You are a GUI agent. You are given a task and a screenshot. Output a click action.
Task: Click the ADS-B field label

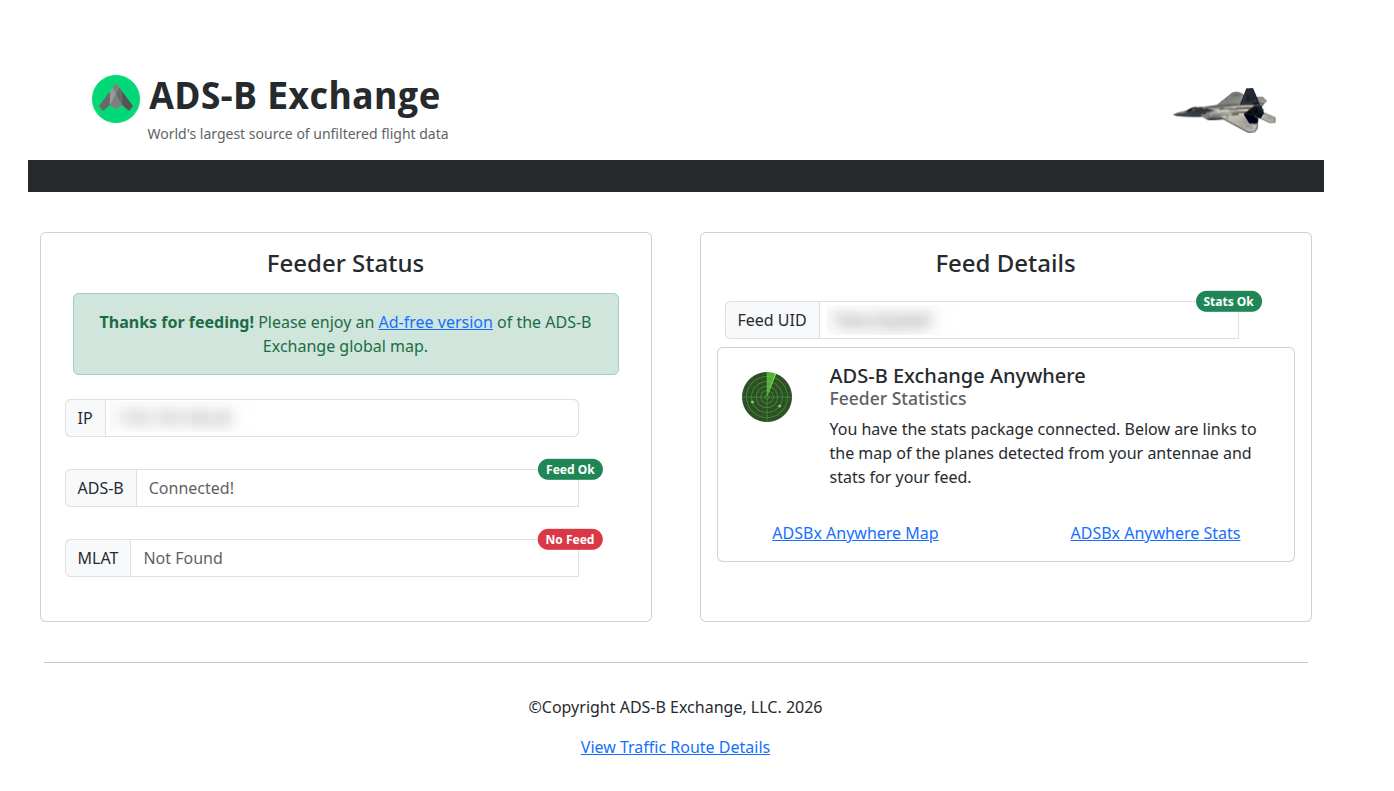[x=101, y=488]
